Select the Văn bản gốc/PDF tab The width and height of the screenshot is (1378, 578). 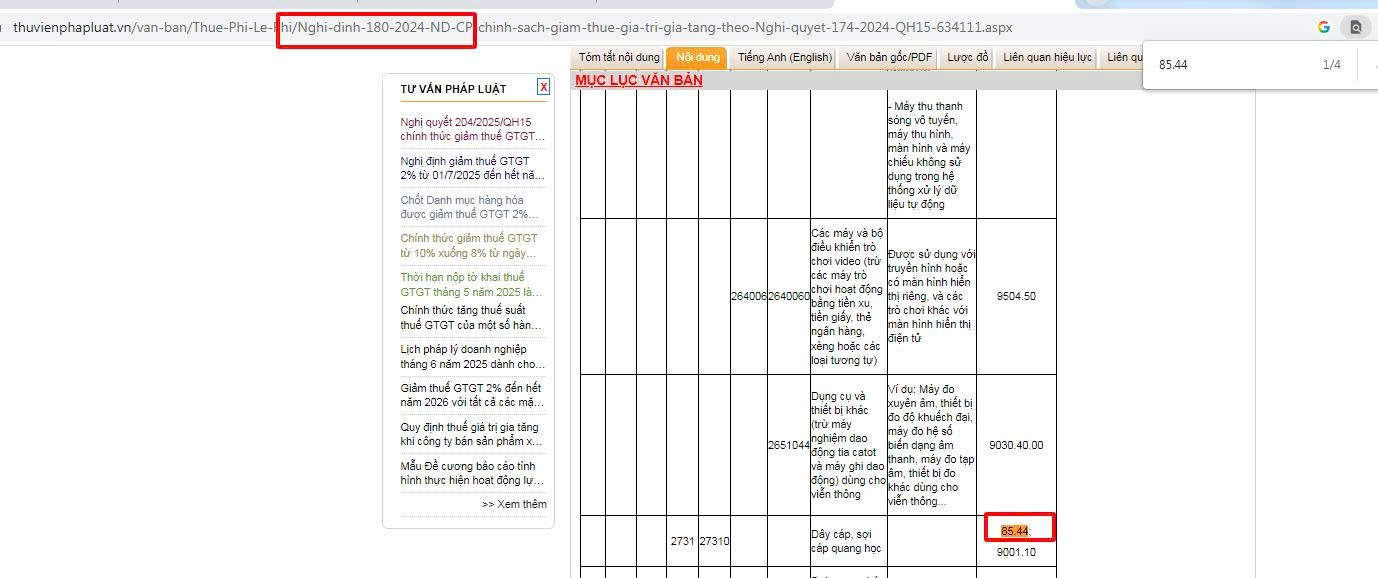(x=889, y=57)
